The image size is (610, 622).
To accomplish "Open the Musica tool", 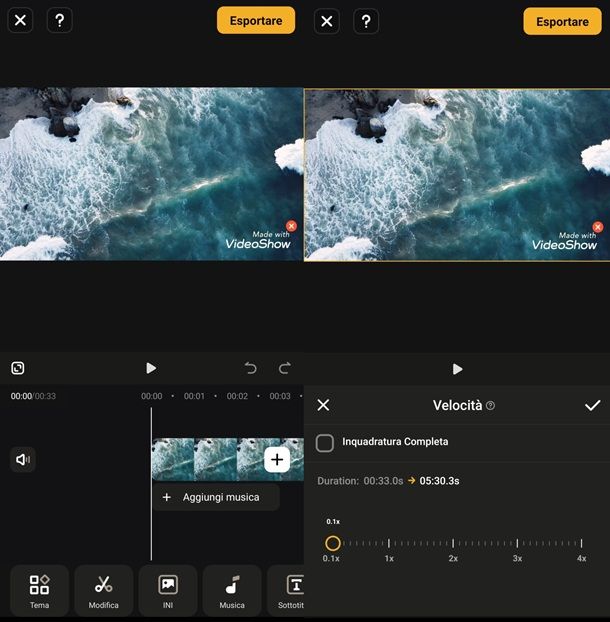I will coord(232,590).
